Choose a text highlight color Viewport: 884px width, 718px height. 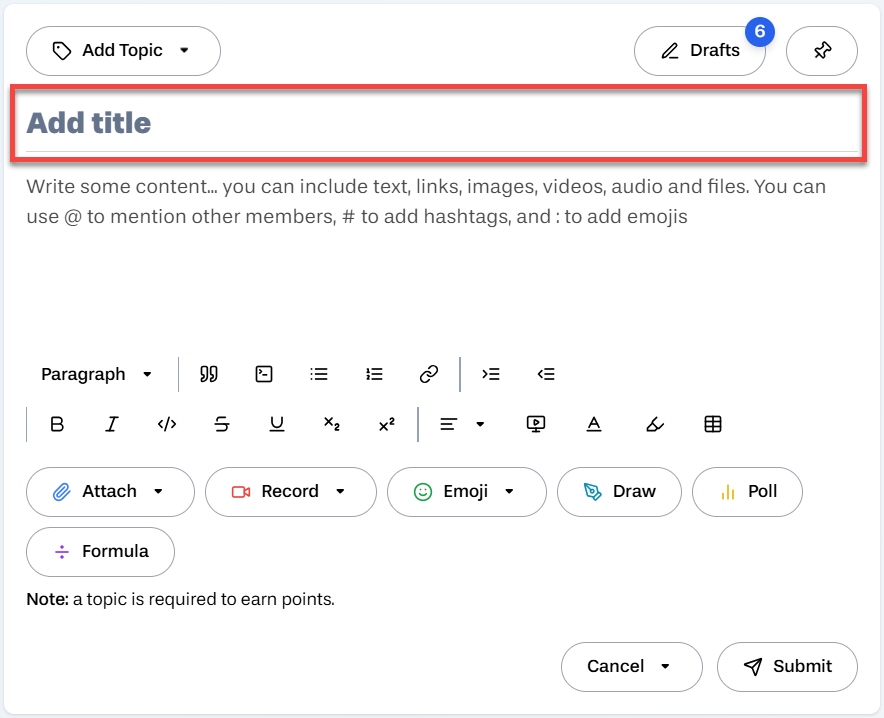coord(655,424)
